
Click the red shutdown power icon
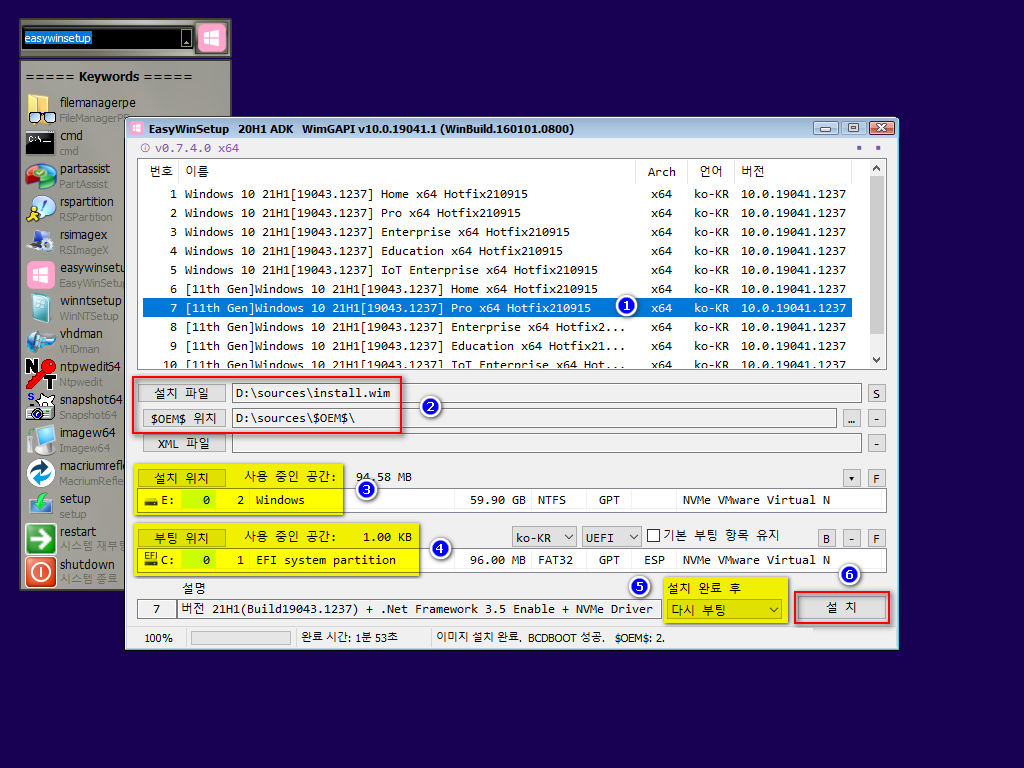[x=40, y=572]
